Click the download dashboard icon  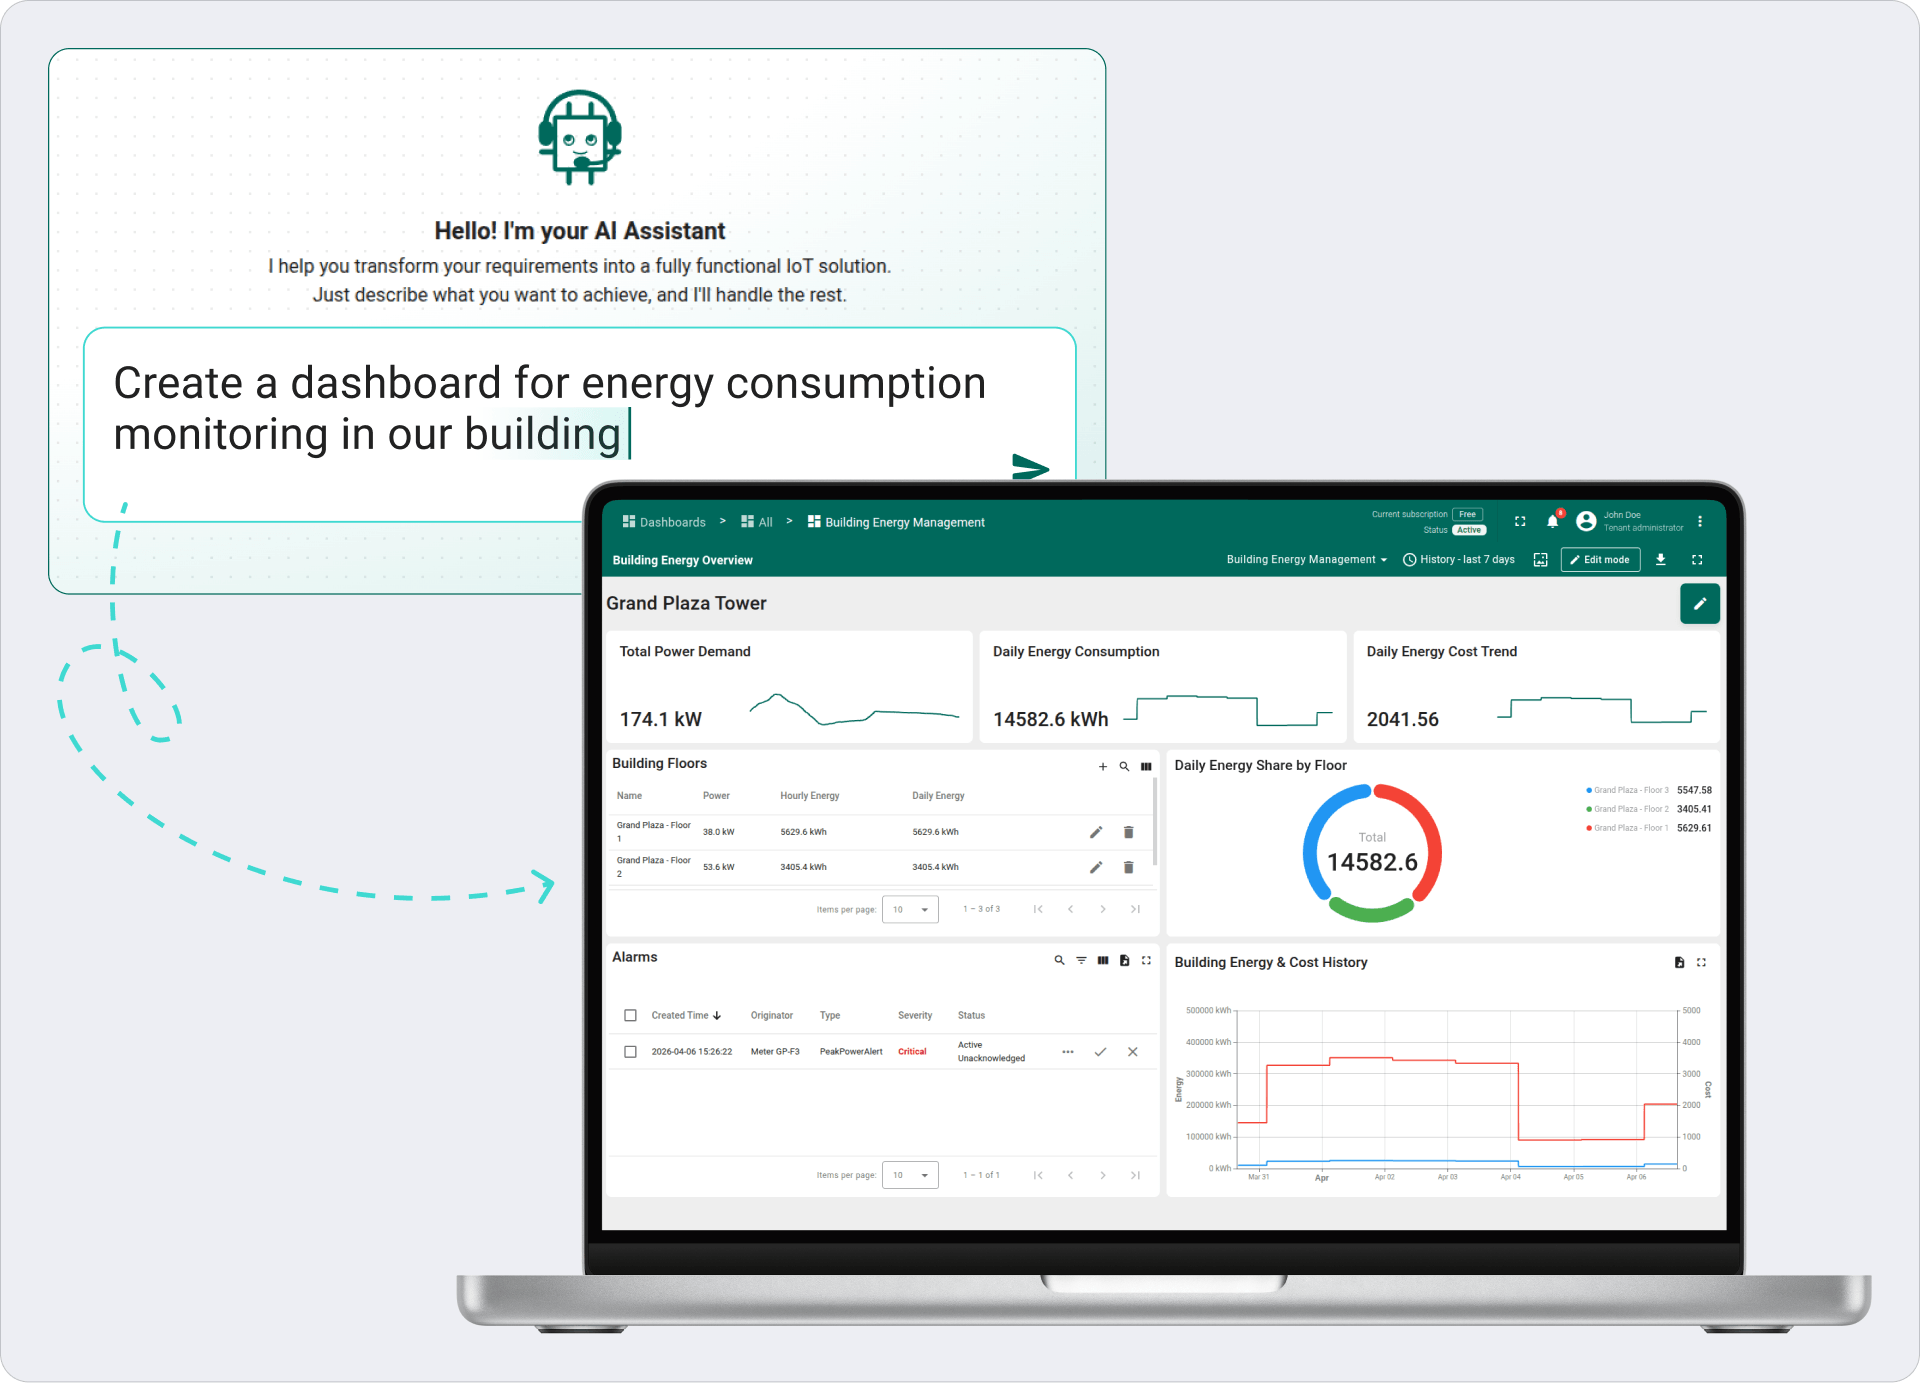(1660, 560)
